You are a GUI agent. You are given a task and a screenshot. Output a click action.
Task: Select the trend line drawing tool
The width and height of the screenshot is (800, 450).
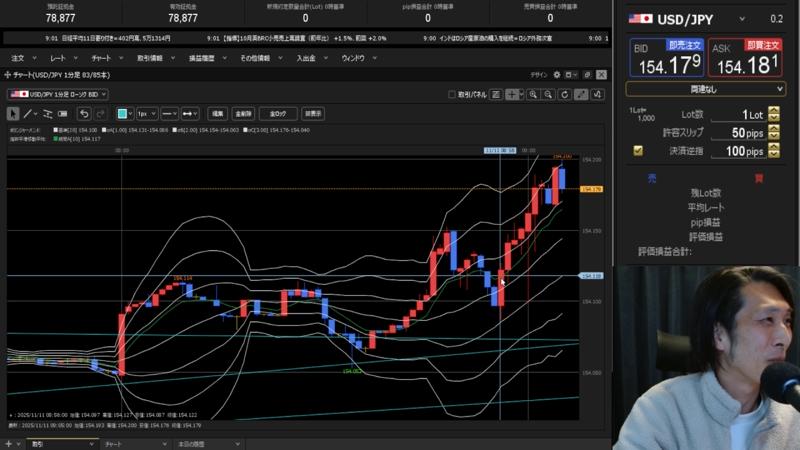[x=28, y=114]
